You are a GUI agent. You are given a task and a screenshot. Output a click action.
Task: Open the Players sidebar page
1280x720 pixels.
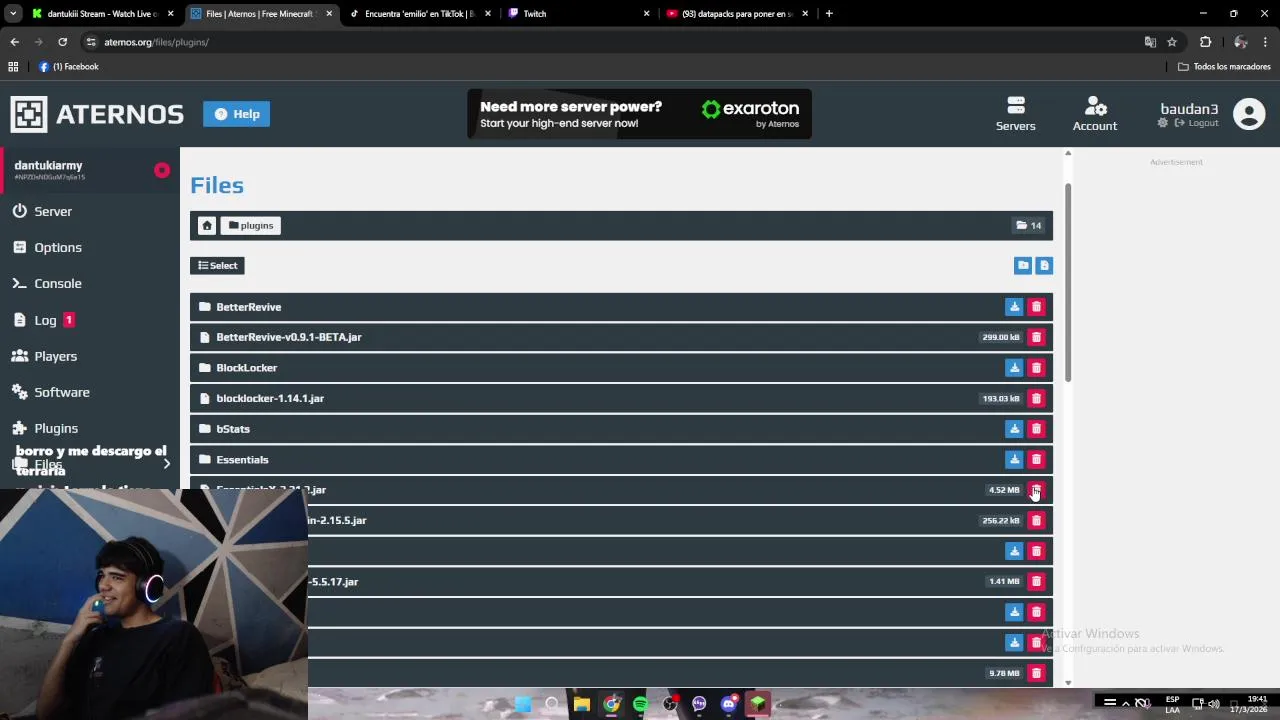pyautogui.click(x=56, y=356)
